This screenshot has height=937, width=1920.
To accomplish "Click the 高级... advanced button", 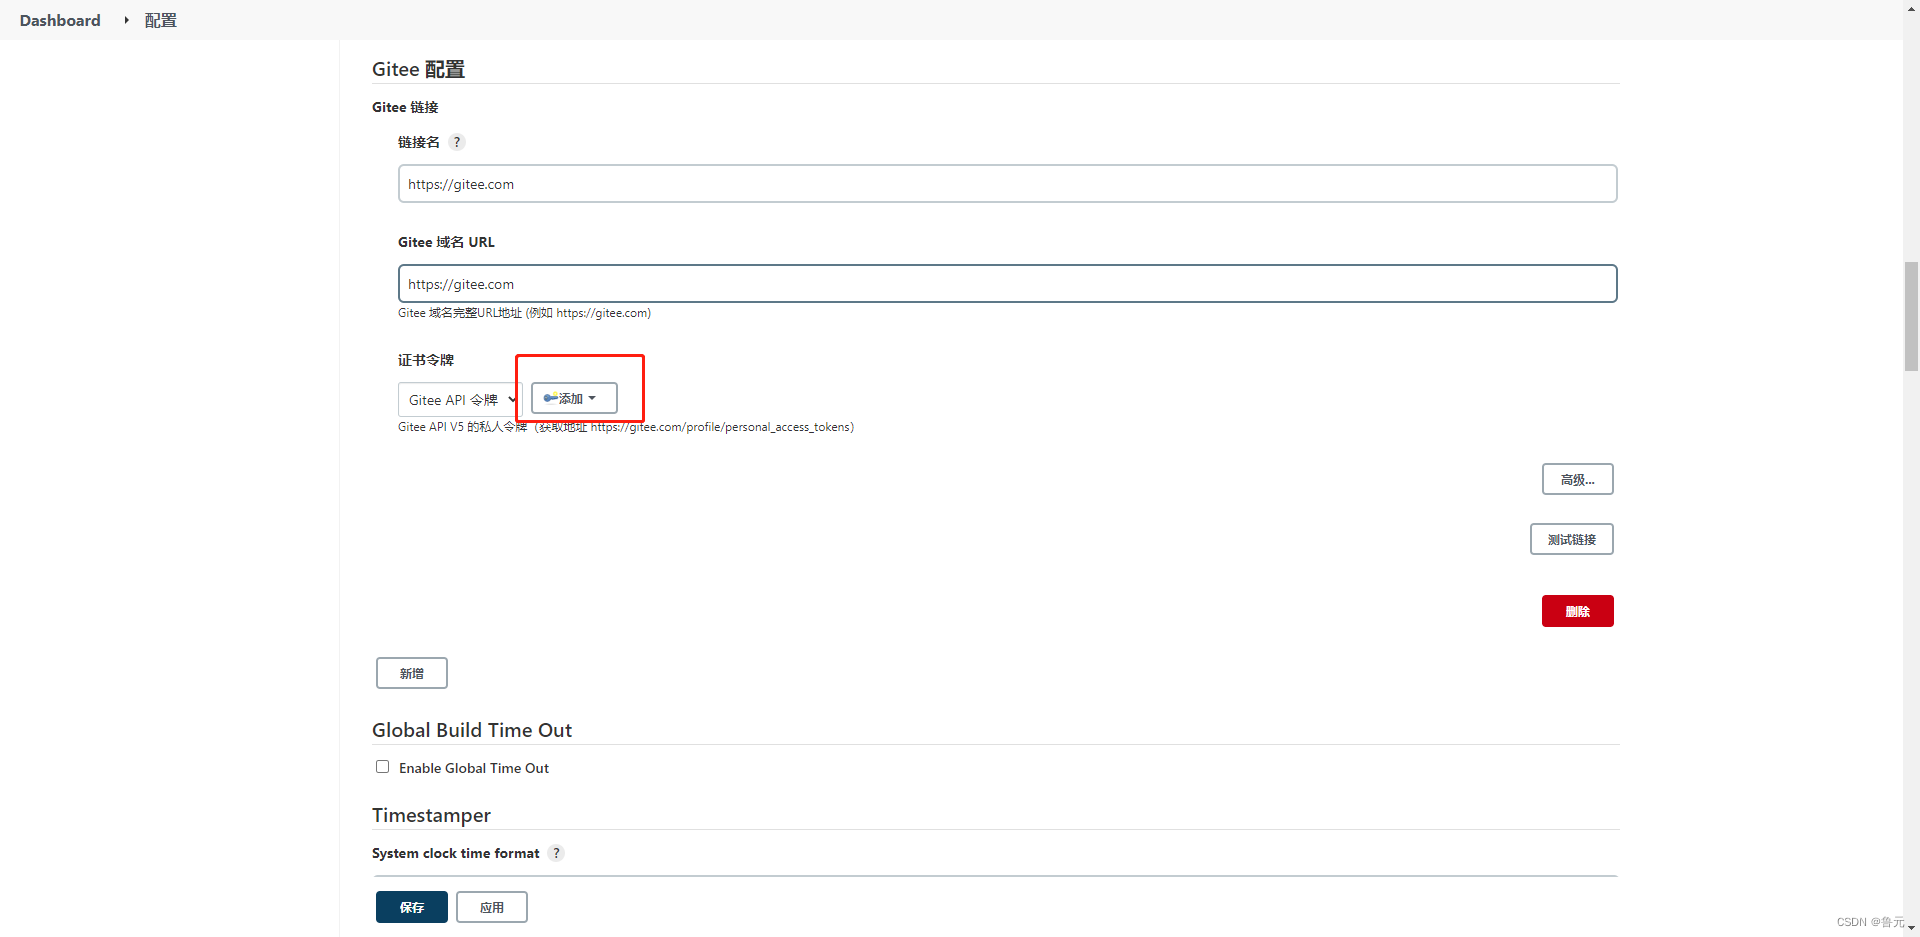I will [1577, 479].
